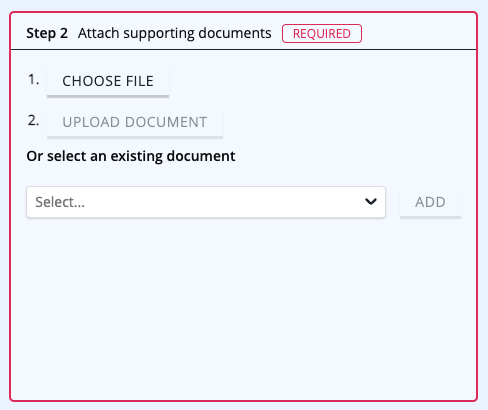Image resolution: width=488 pixels, height=410 pixels.
Task: Click the Or select an existing document heading
Action: click(131, 156)
